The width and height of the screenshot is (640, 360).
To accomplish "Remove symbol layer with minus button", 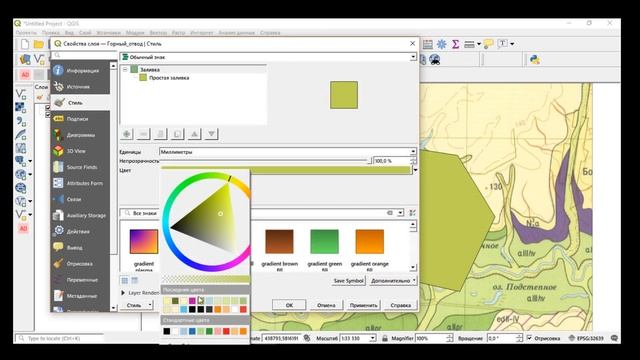I will [143, 134].
